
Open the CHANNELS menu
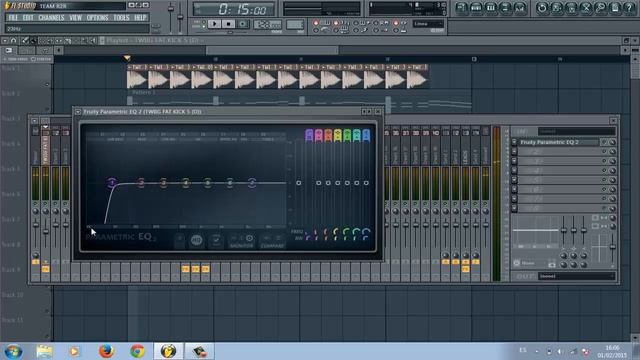[x=51, y=18]
